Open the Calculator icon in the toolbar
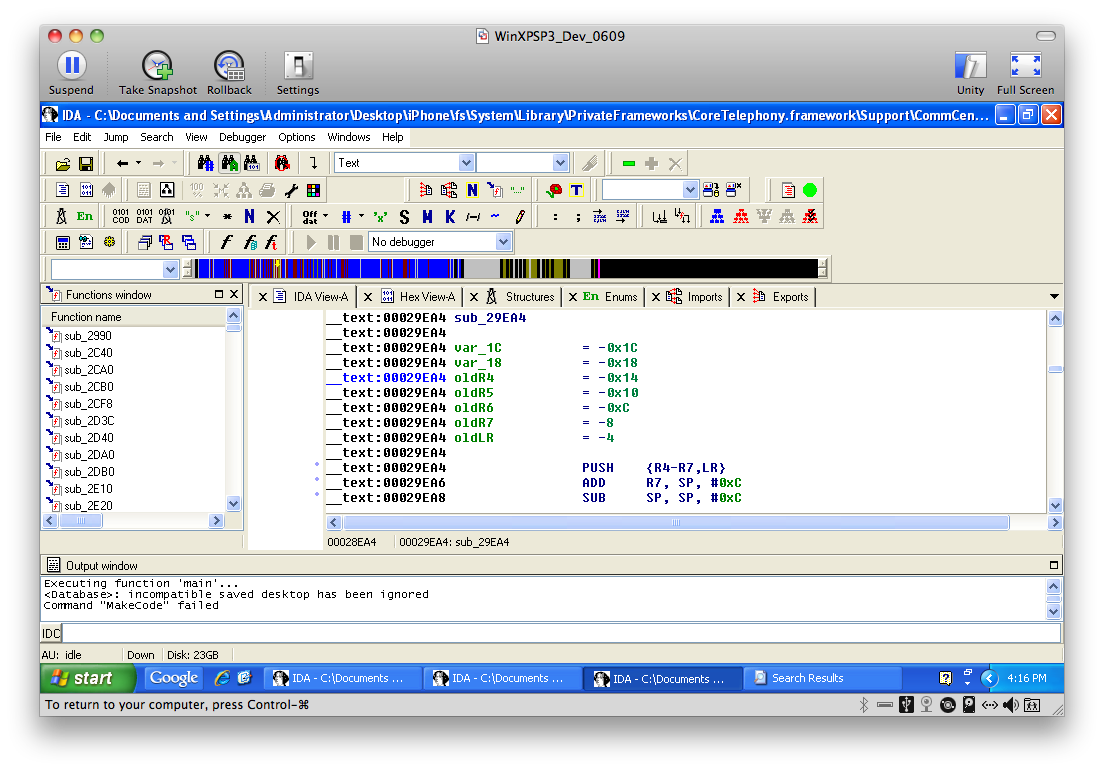Image resolution: width=1104 pixels, height=771 pixels. (62, 242)
